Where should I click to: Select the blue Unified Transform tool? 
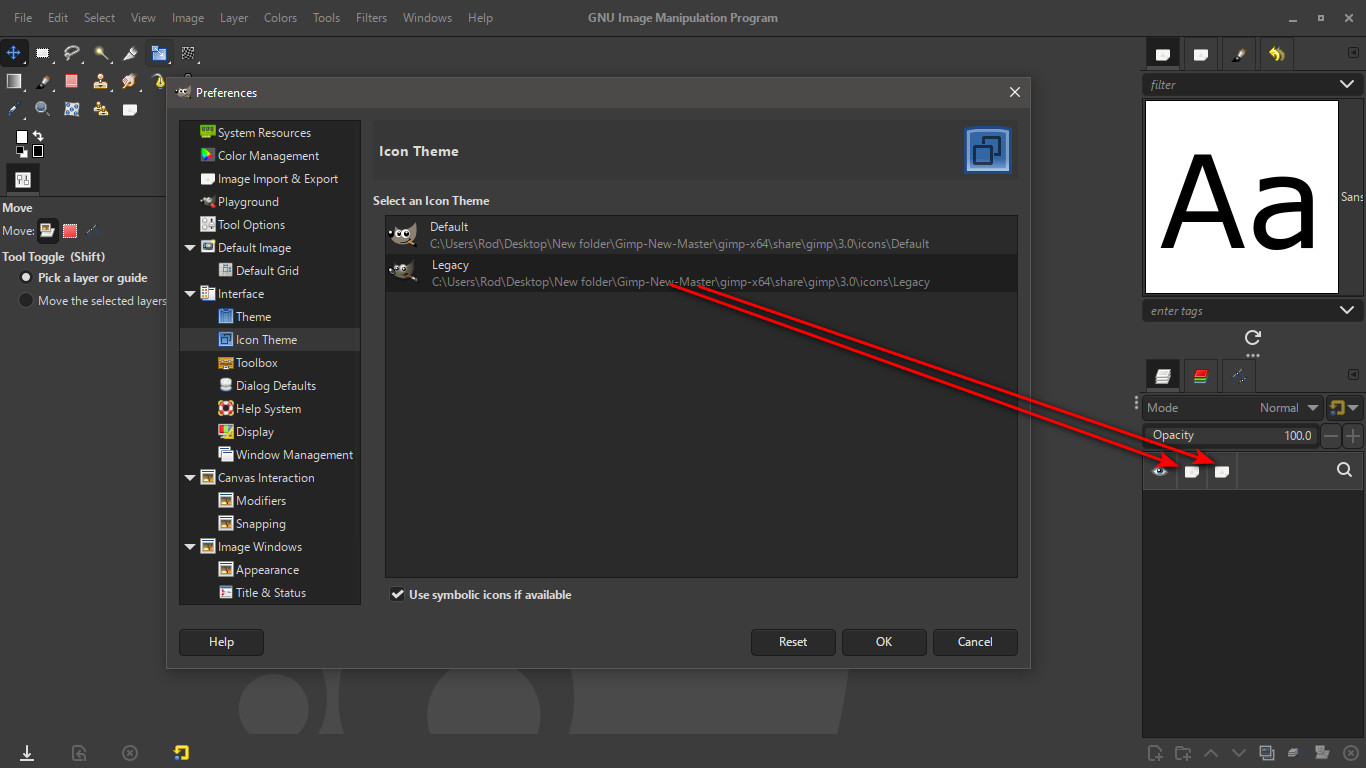(x=159, y=53)
